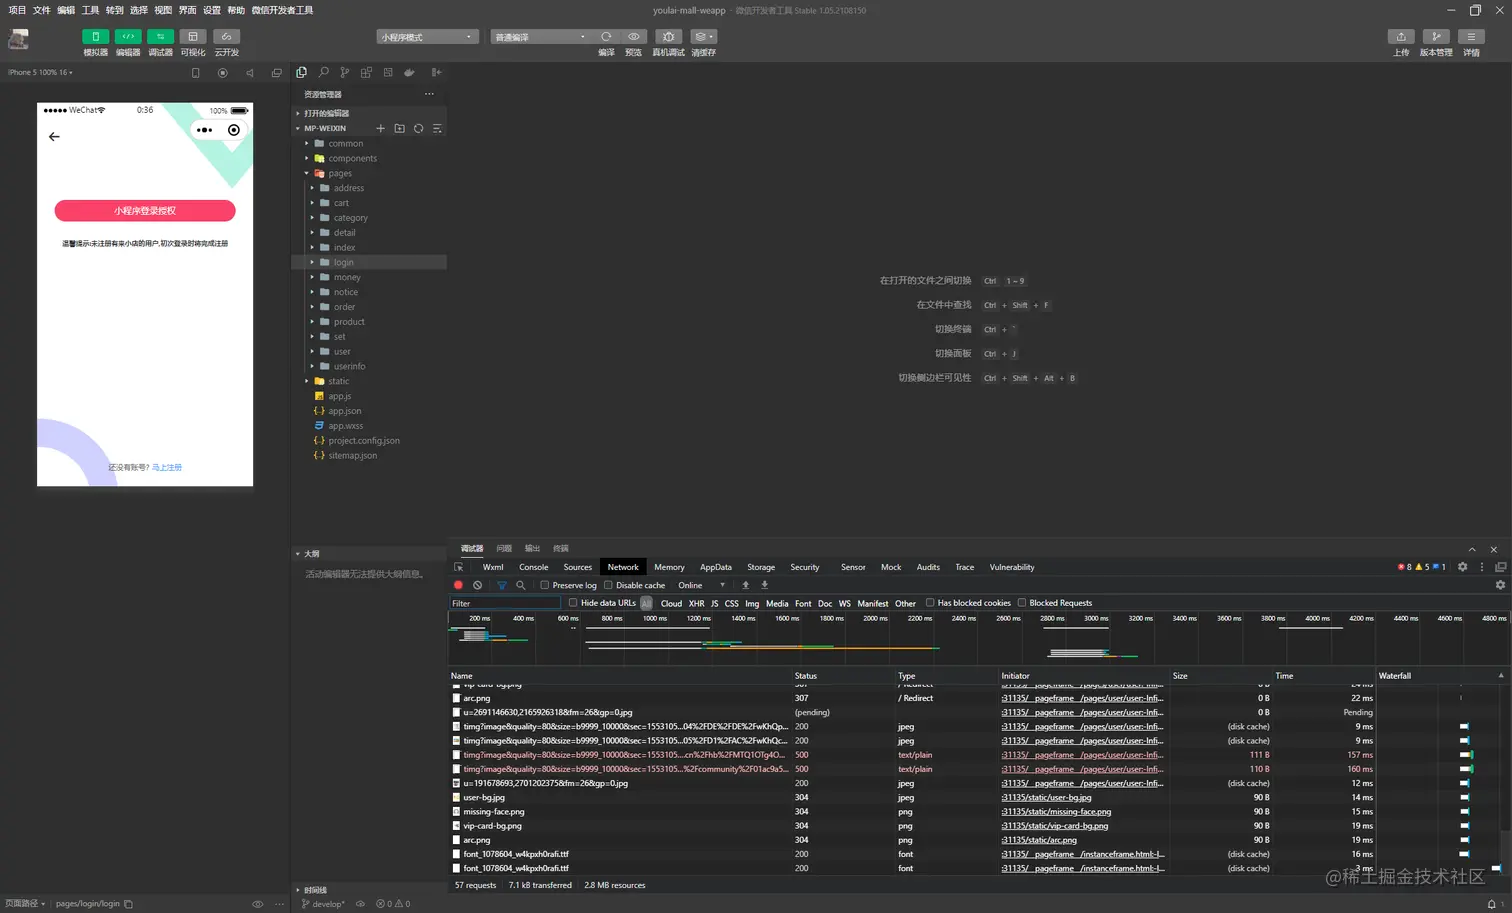
Task: Toggle the 编辑器 editor panel button
Action: [x=128, y=37]
